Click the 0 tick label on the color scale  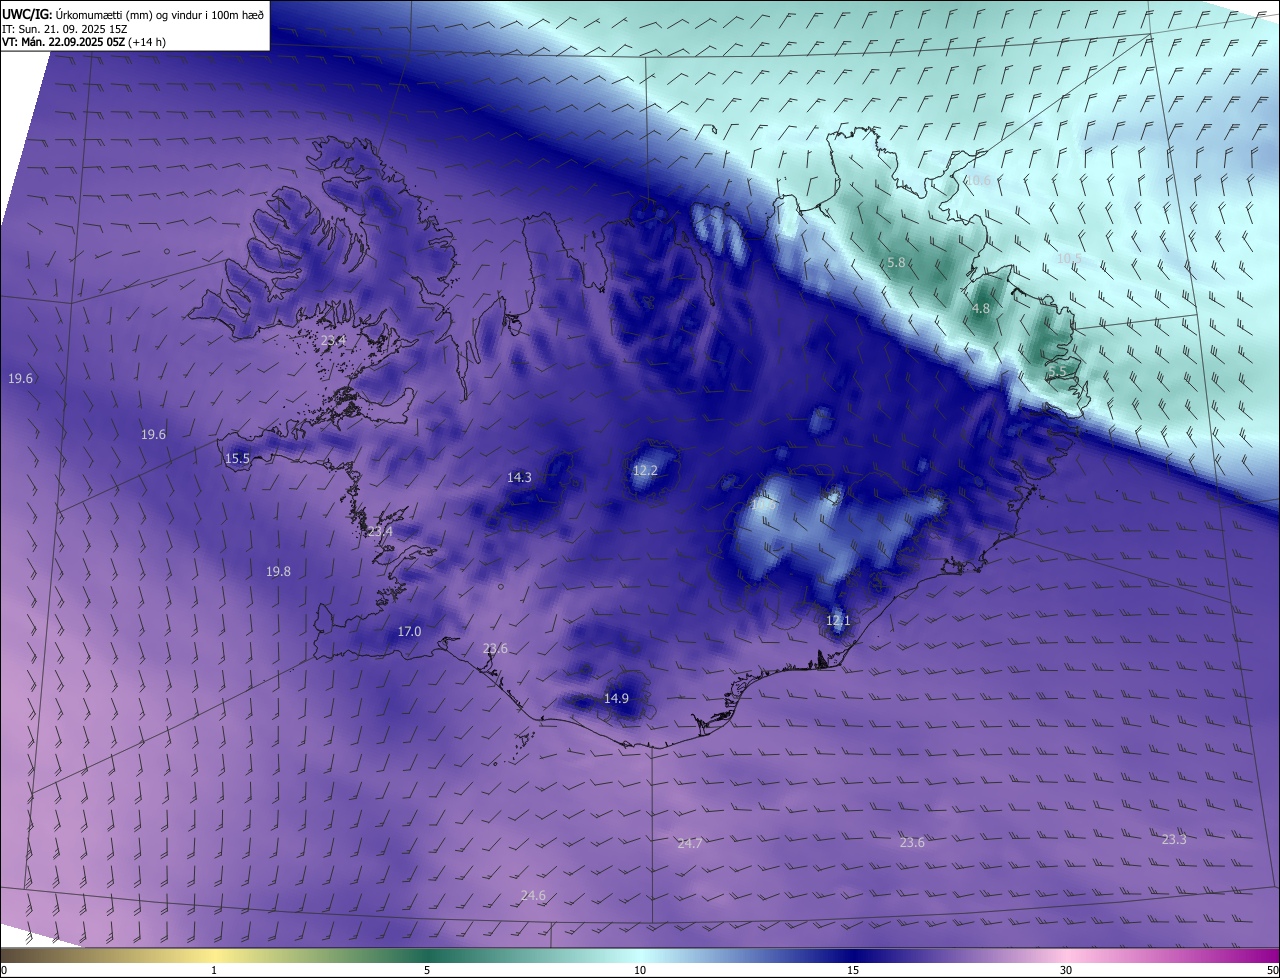click(4, 970)
